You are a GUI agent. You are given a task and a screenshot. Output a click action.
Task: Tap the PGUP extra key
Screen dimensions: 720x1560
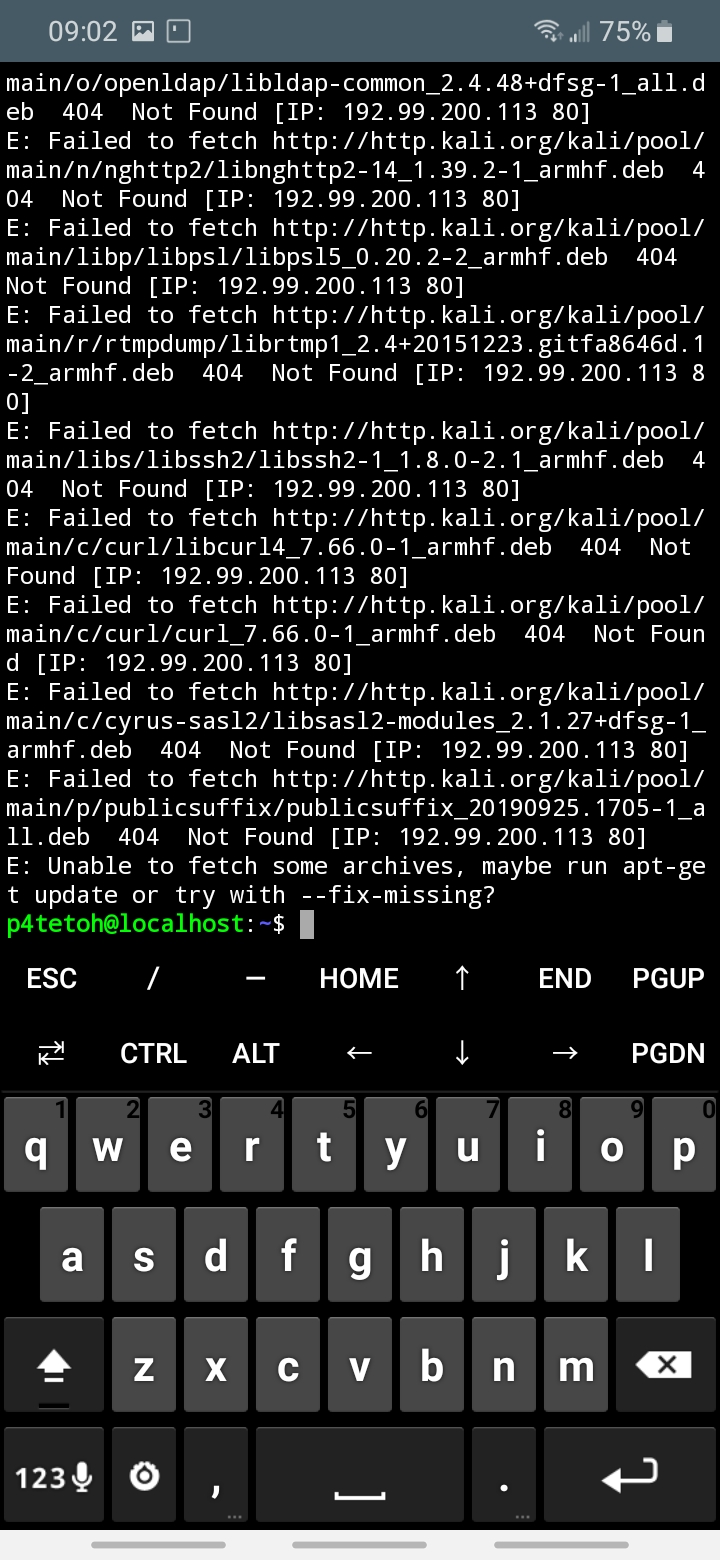[x=668, y=978]
